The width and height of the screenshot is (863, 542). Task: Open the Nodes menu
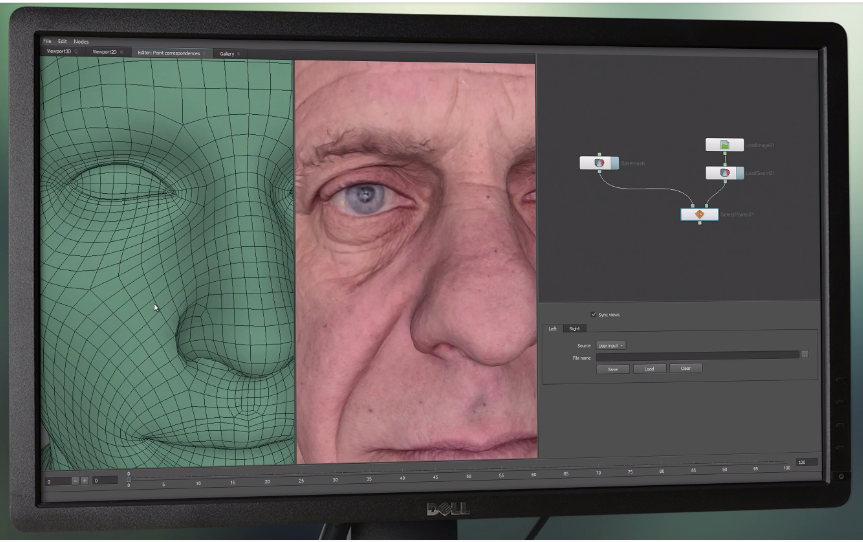click(81, 41)
